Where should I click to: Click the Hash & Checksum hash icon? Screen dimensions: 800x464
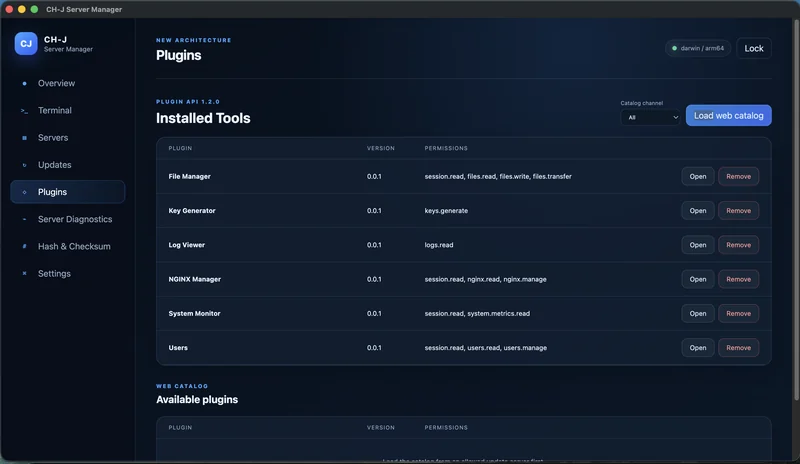24,247
